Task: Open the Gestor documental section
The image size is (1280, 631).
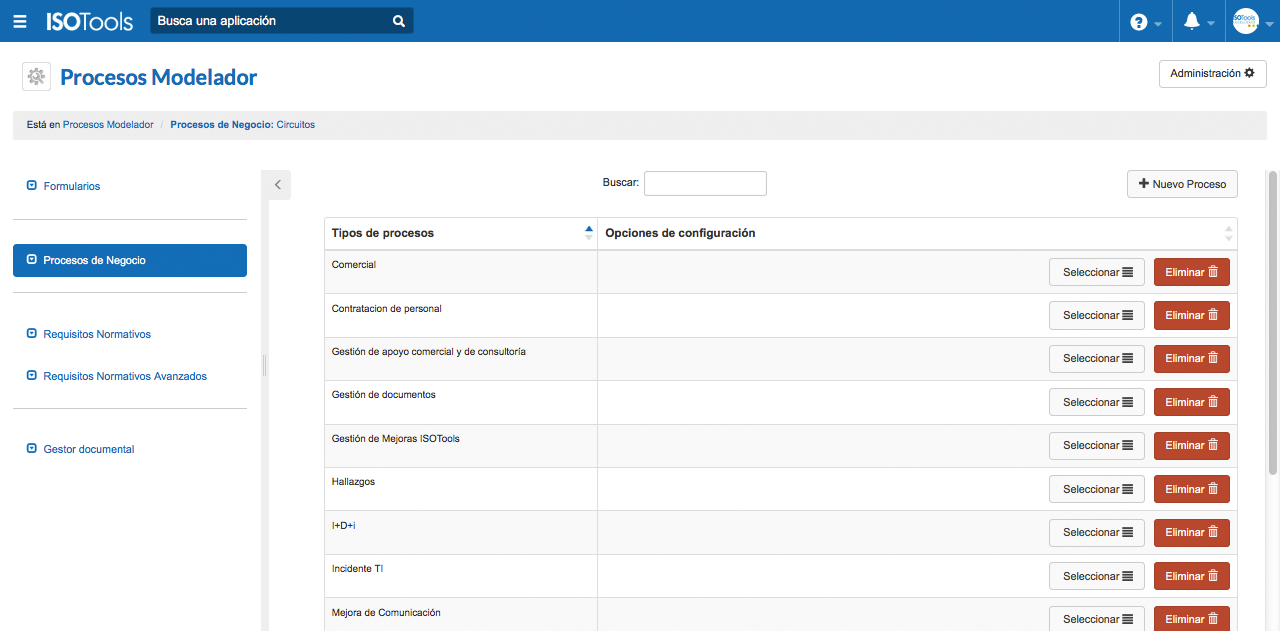Action: click(88, 449)
